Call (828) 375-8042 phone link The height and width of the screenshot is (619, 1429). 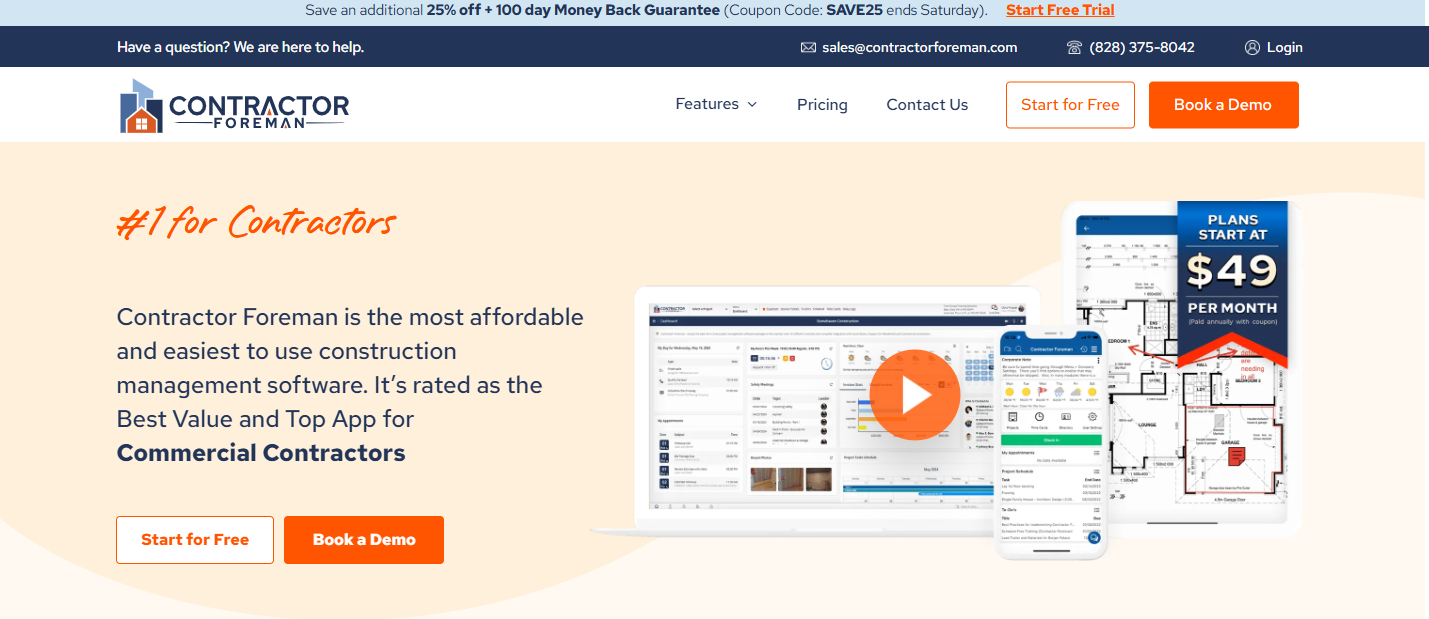pyautogui.click(x=1142, y=47)
